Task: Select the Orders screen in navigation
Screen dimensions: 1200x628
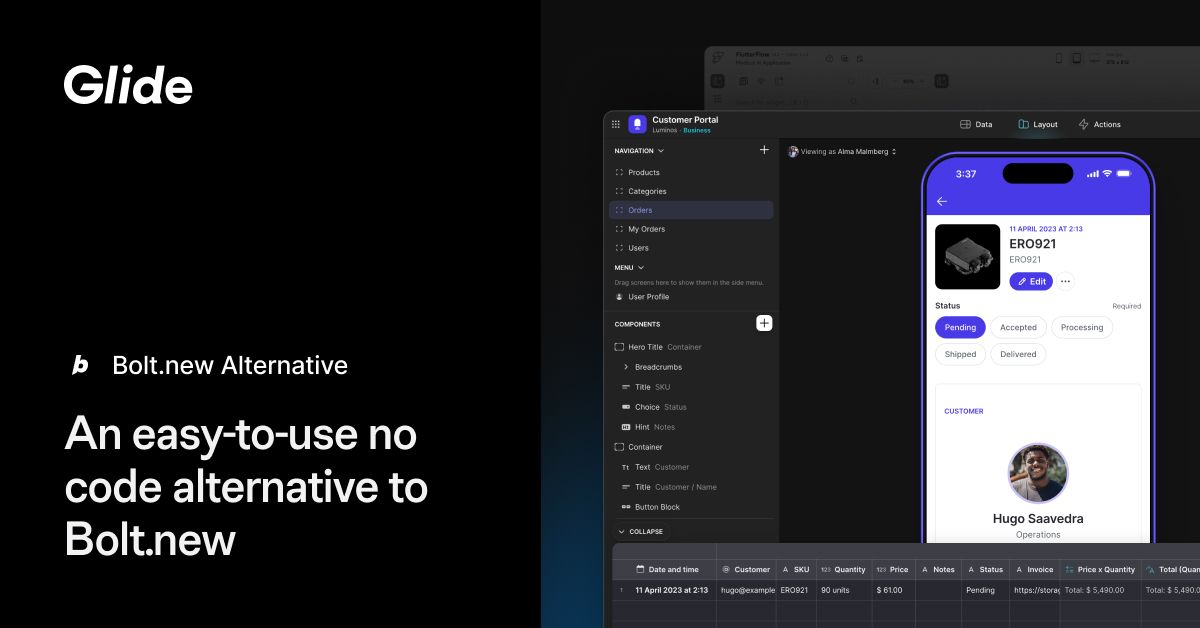Action: (691, 210)
